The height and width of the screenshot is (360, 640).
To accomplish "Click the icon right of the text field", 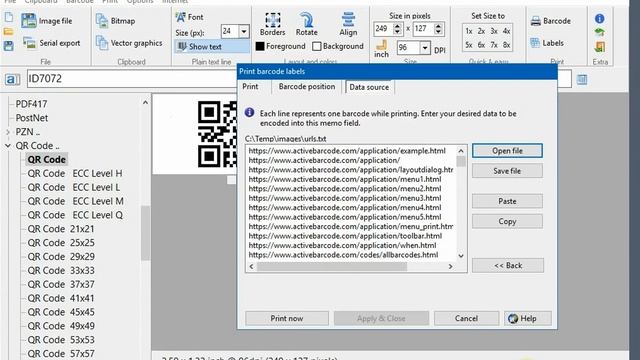I will coord(582,80).
